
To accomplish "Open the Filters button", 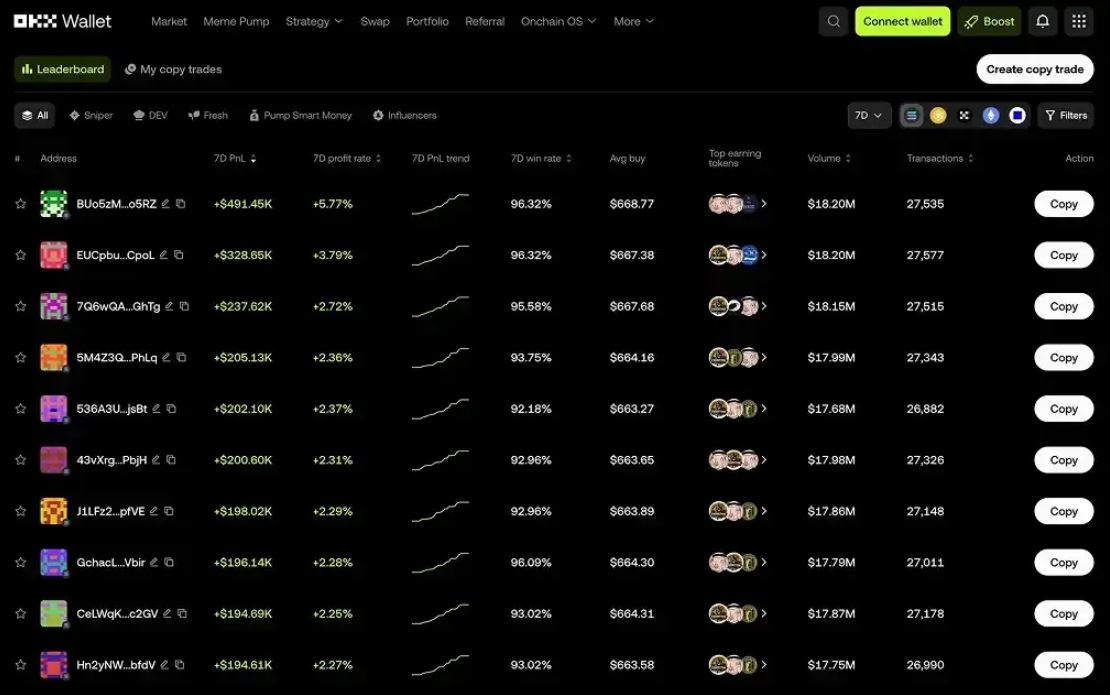I will coord(1066,115).
